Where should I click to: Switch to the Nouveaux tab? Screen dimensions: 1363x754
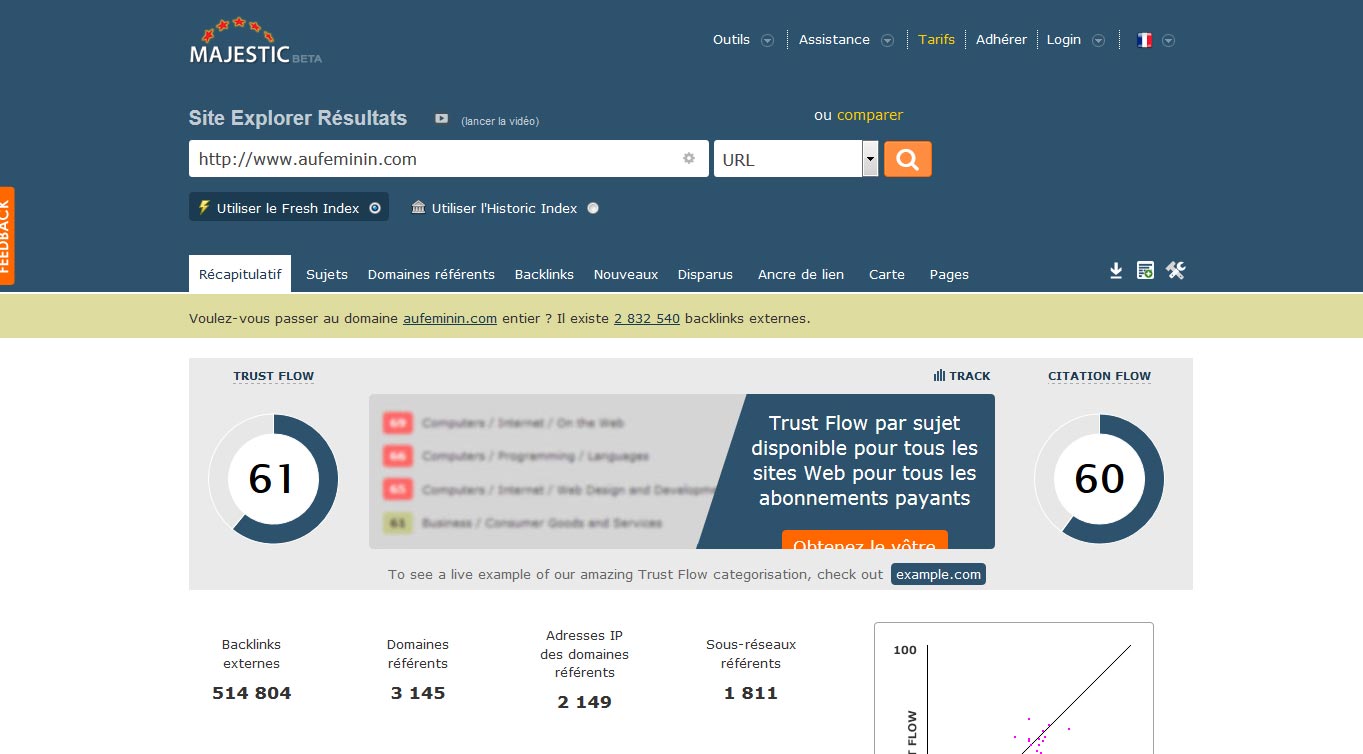(626, 274)
